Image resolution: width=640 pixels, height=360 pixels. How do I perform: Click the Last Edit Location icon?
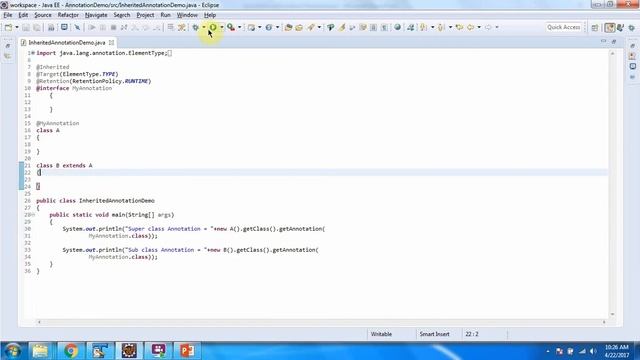tap(460, 27)
